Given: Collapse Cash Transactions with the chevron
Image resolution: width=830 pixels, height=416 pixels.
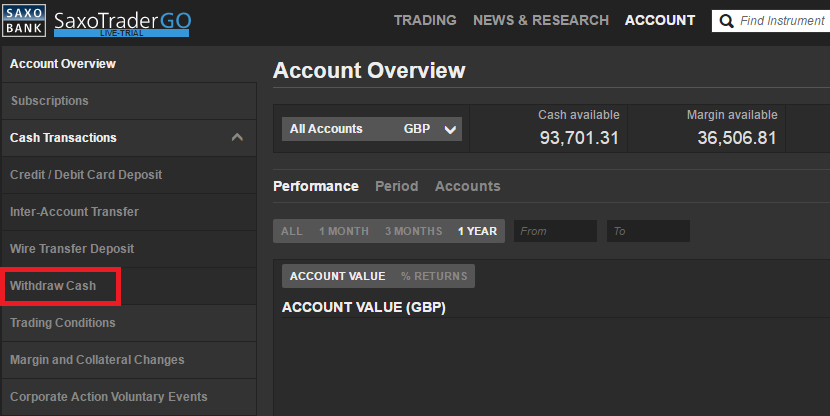Looking at the screenshot, I should (x=237, y=138).
